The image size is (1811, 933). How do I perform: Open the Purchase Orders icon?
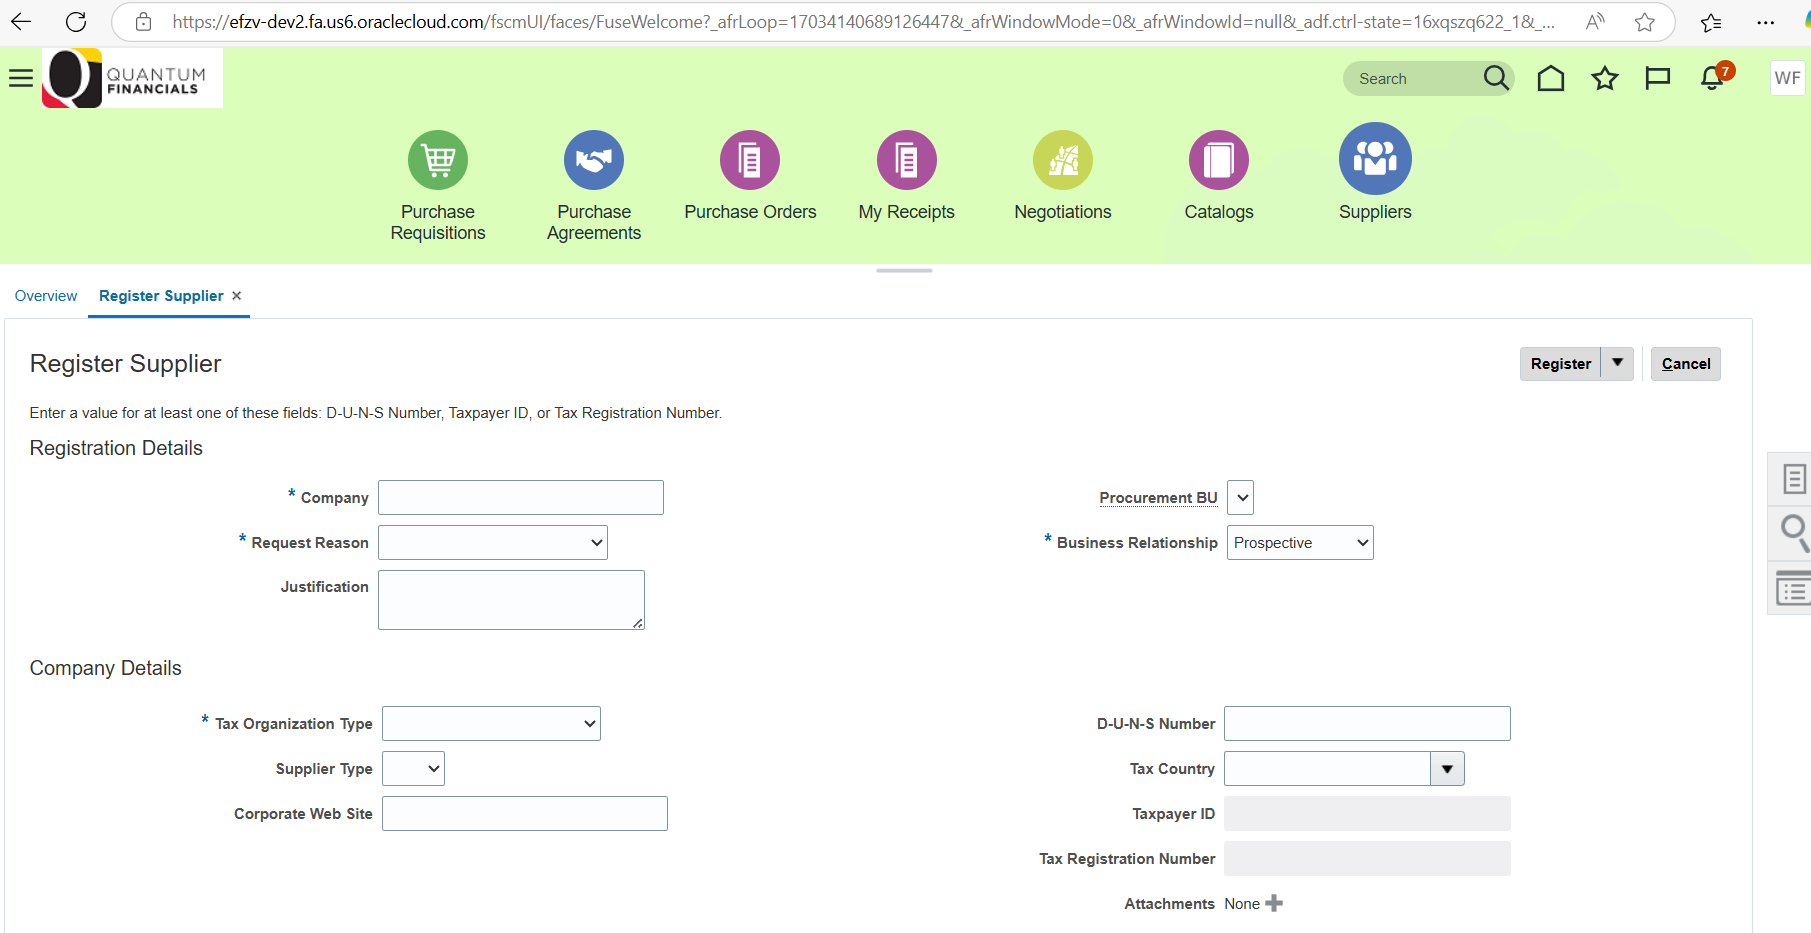[x=750, y=160]
